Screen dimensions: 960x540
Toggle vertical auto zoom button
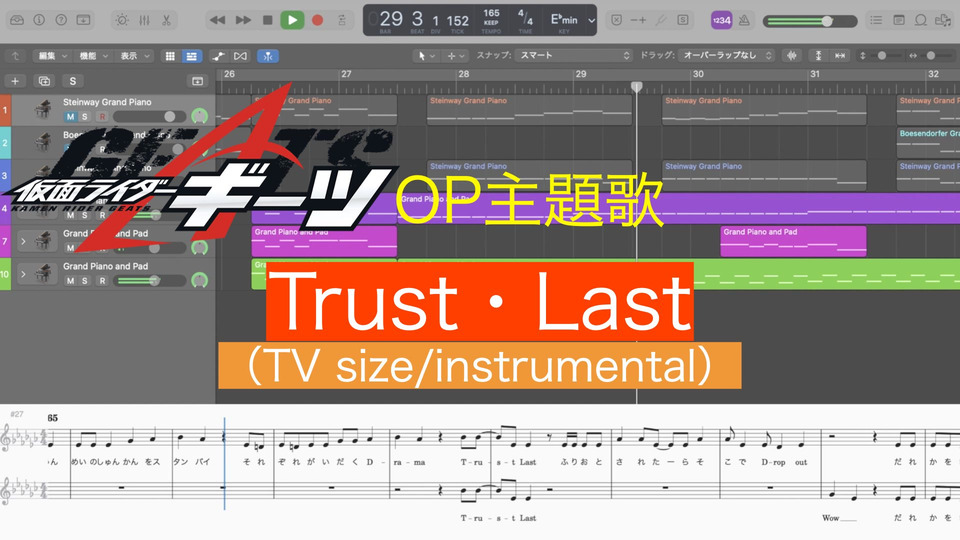(818, 56)
